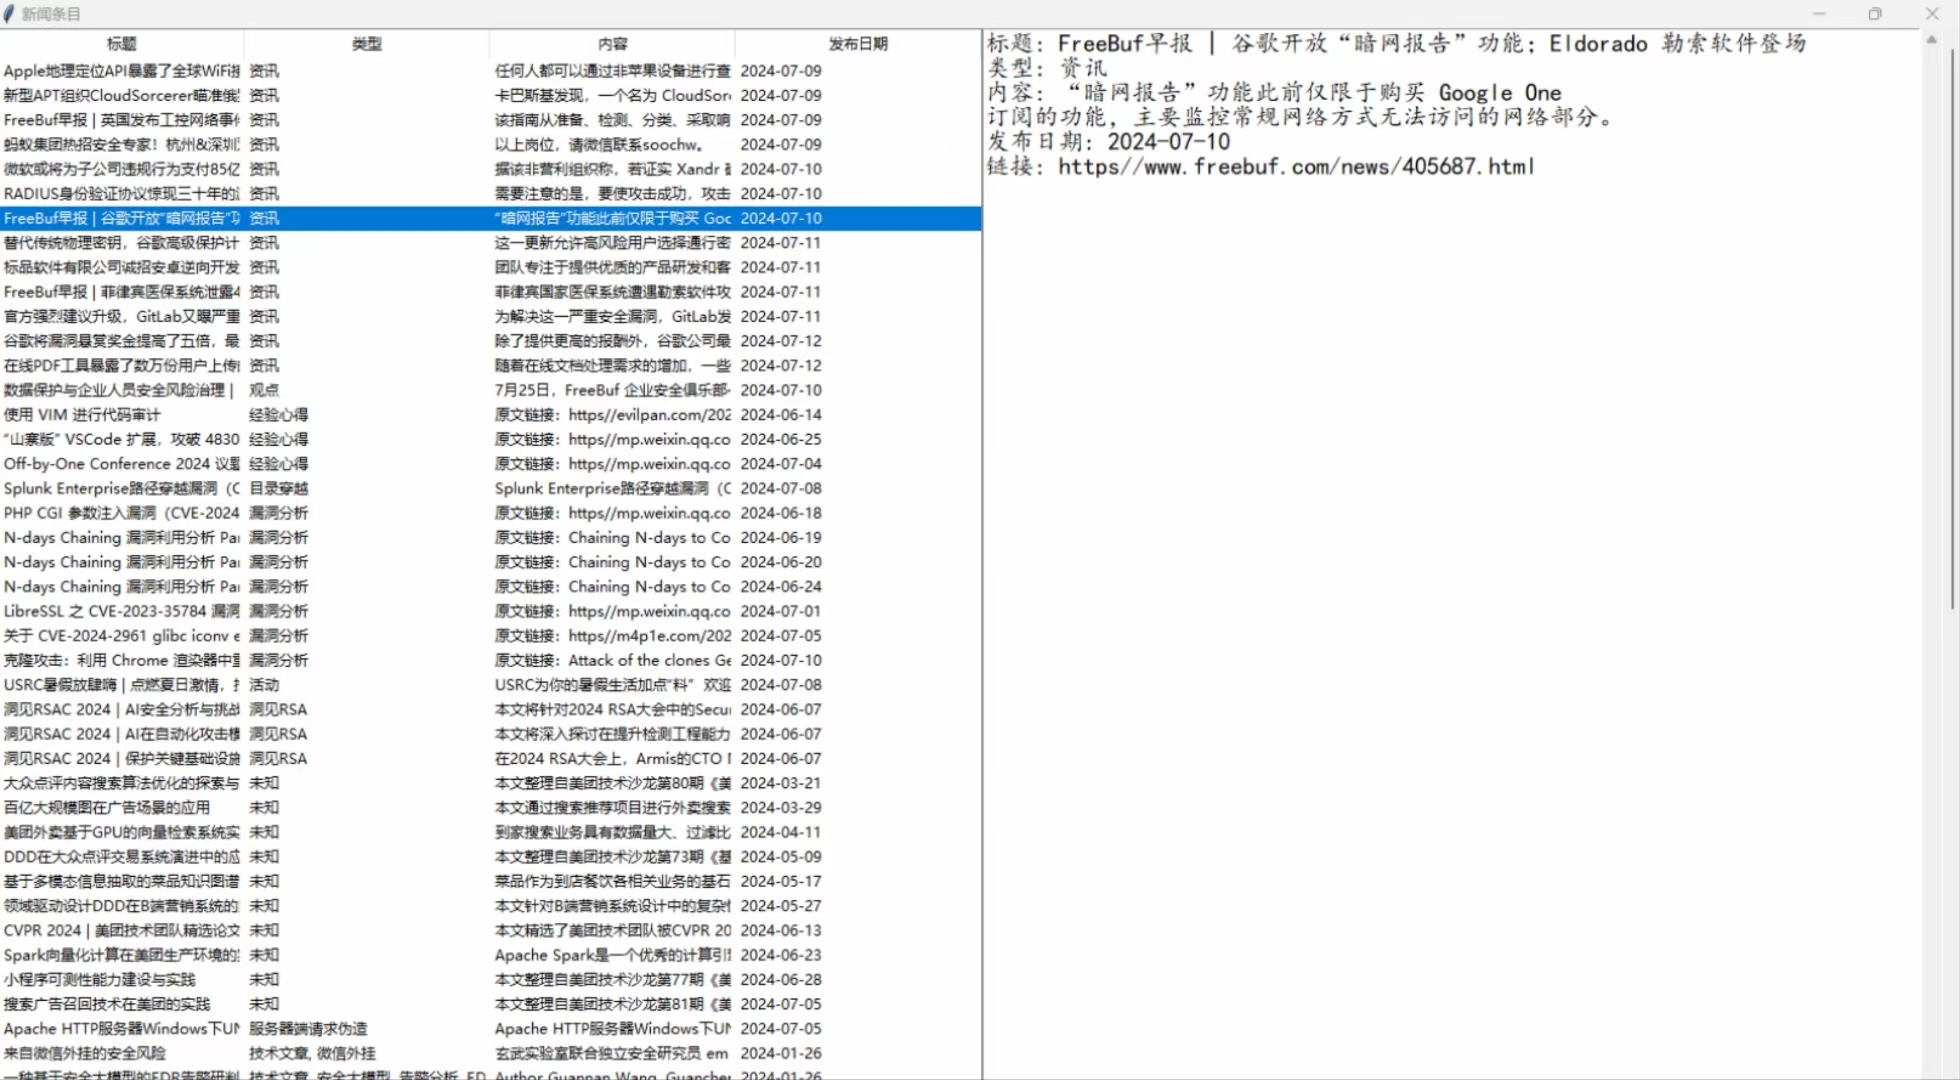Viewport: 1960px width, 1080px height.
Task: Select row '美团外卖基于GPU的向量检索系统'
Action: pyautogui.click(x=490, y=832)
